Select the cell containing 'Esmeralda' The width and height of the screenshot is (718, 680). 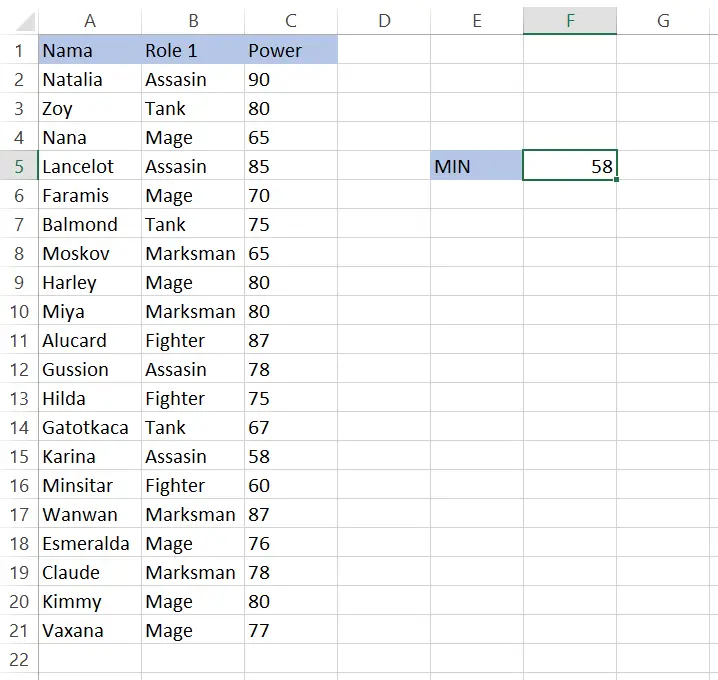90,543
